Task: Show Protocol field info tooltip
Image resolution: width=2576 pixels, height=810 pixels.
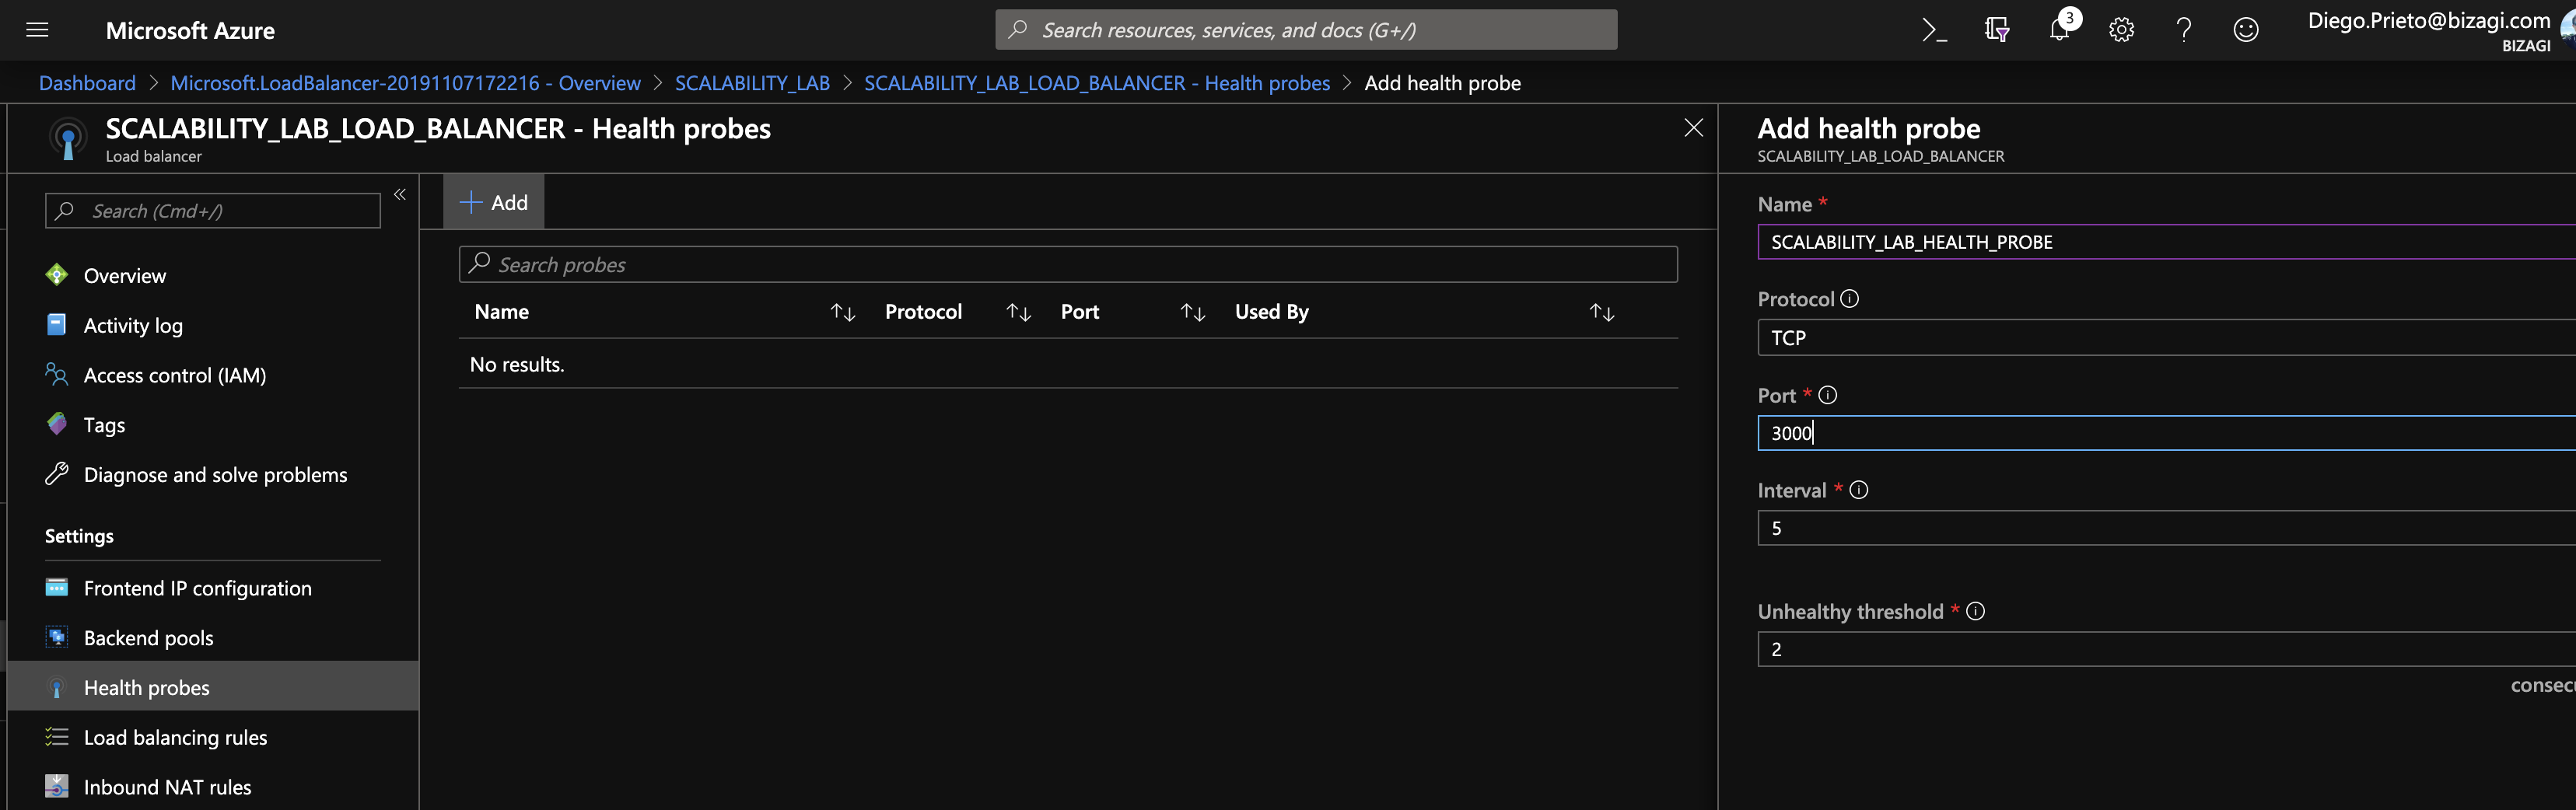Action: 1850,299
